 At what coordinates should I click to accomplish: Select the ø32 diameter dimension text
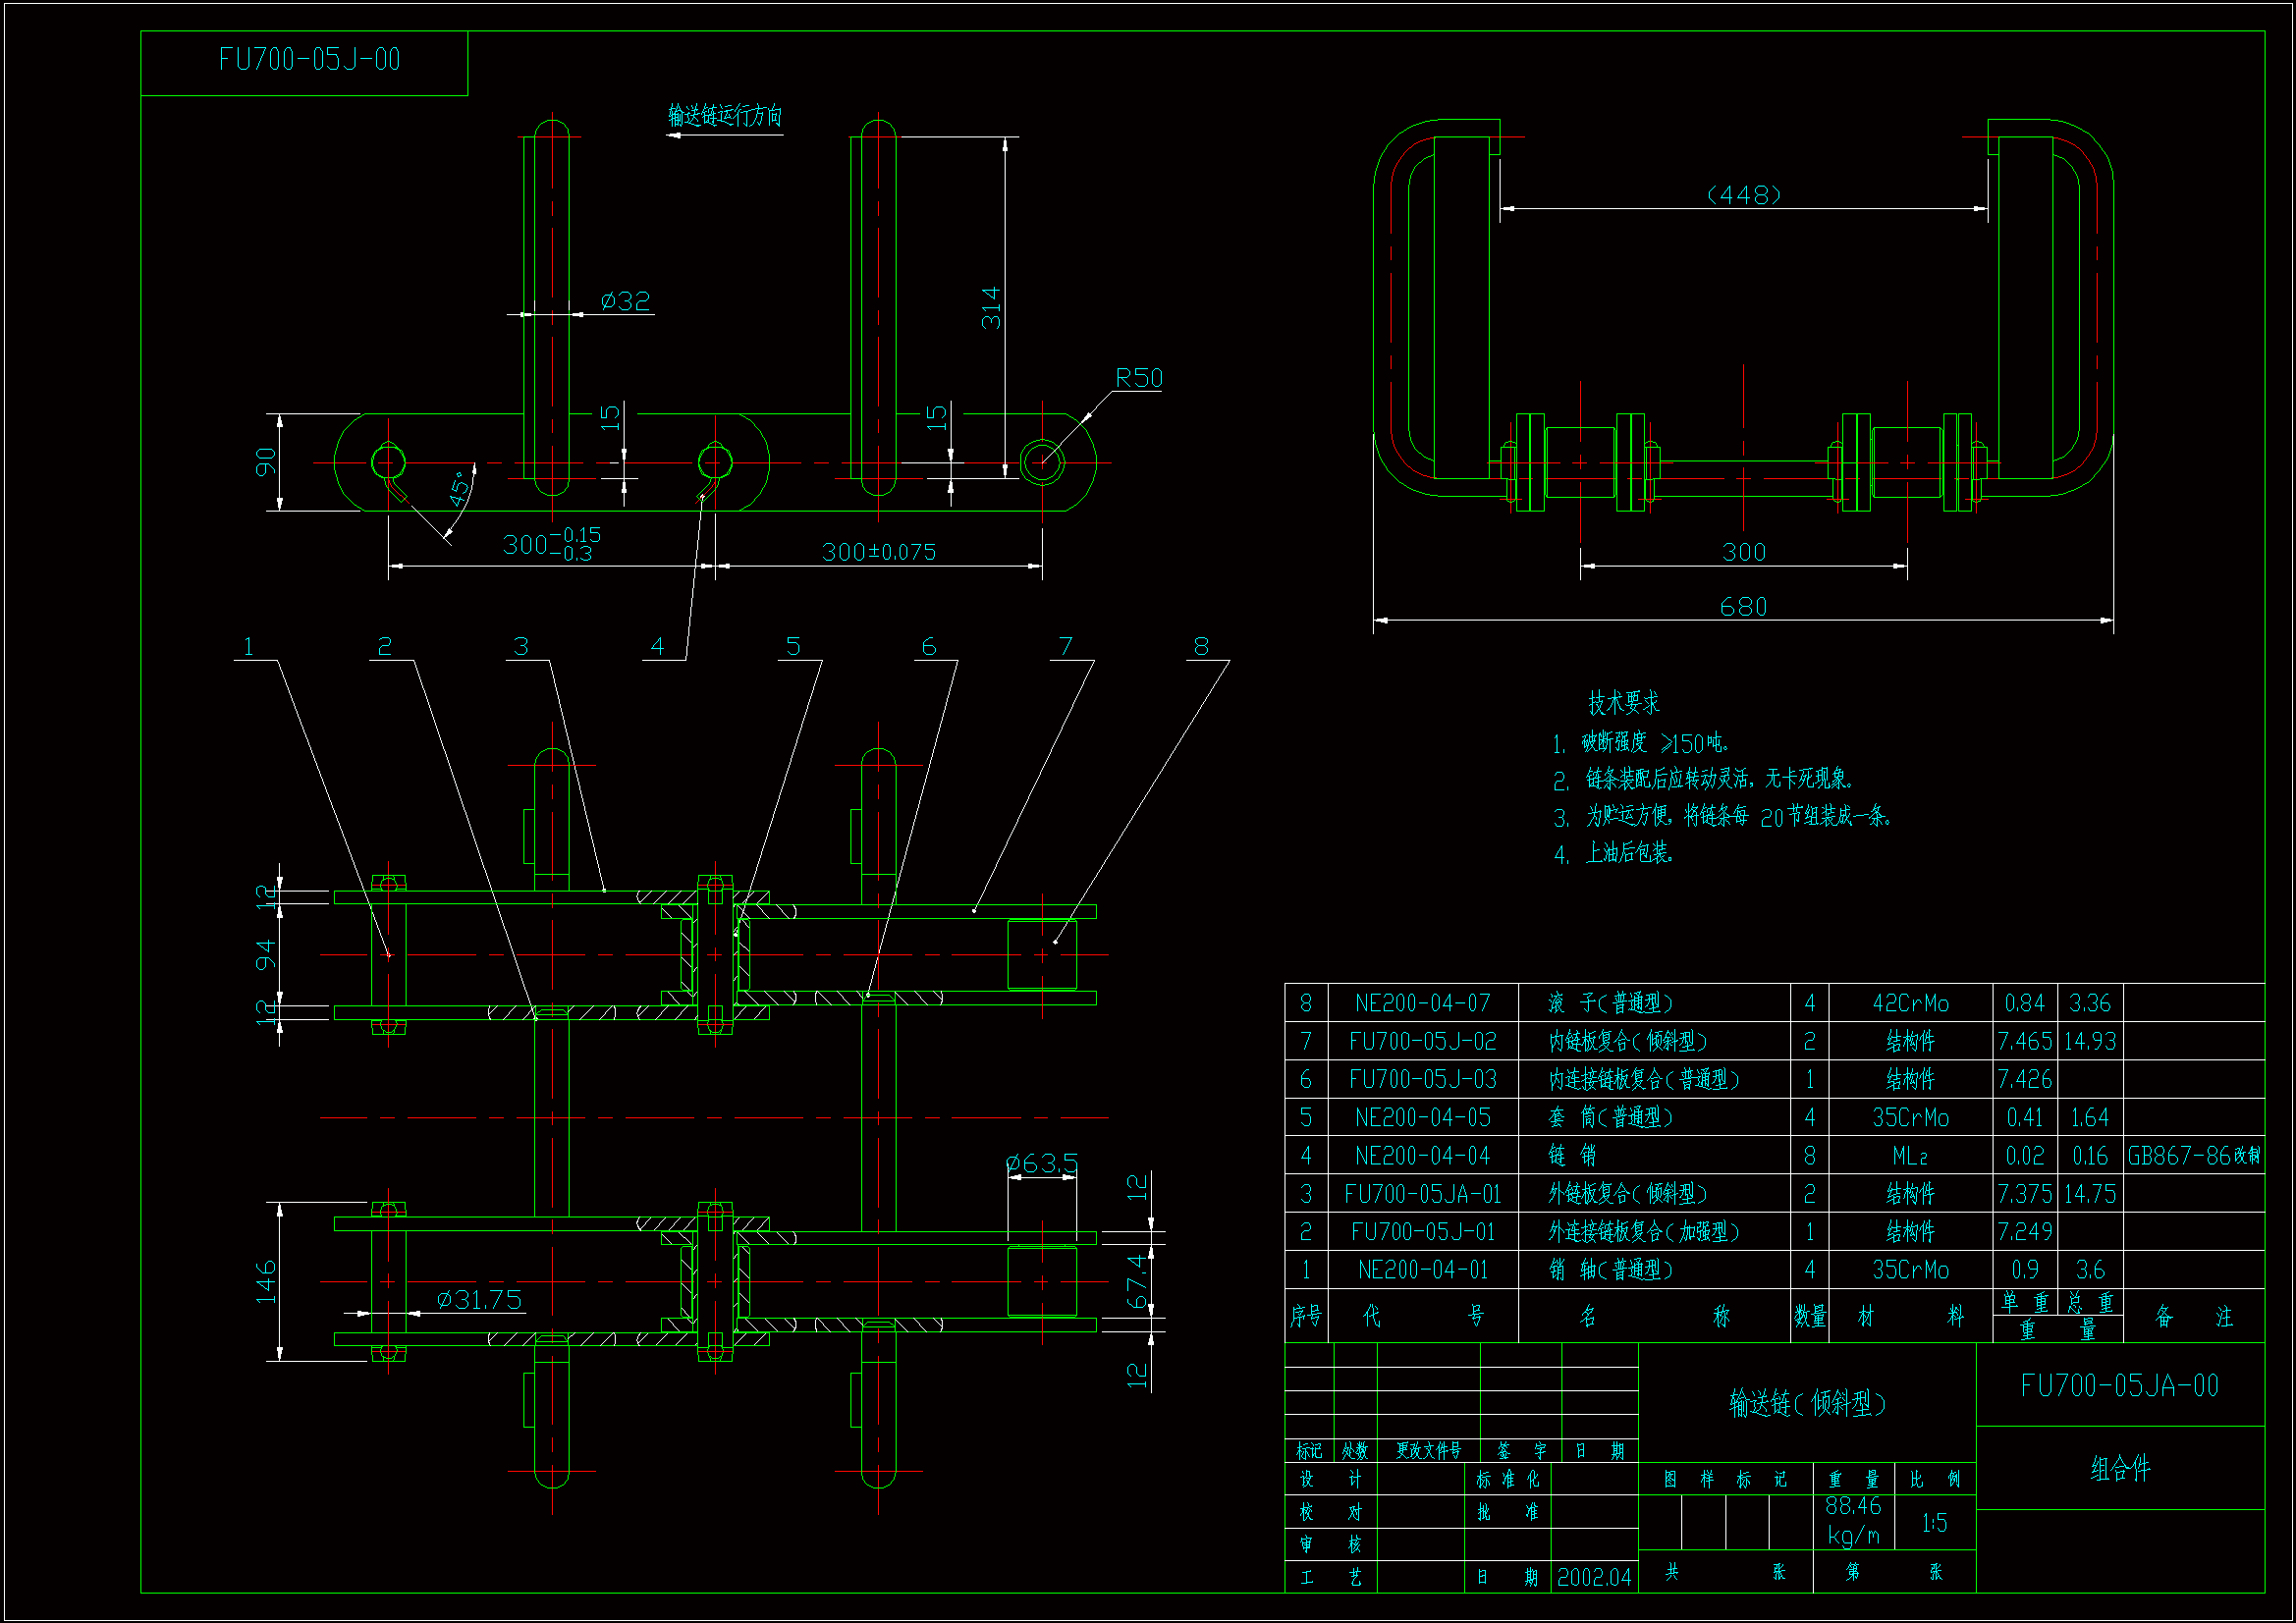click(x=625, y=301)
